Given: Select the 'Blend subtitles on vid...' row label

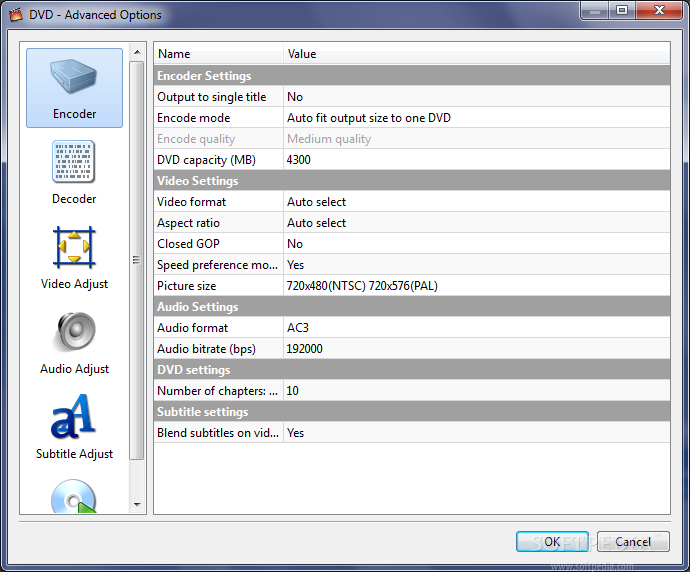Looking at the screenshot, I should point(218,433).
